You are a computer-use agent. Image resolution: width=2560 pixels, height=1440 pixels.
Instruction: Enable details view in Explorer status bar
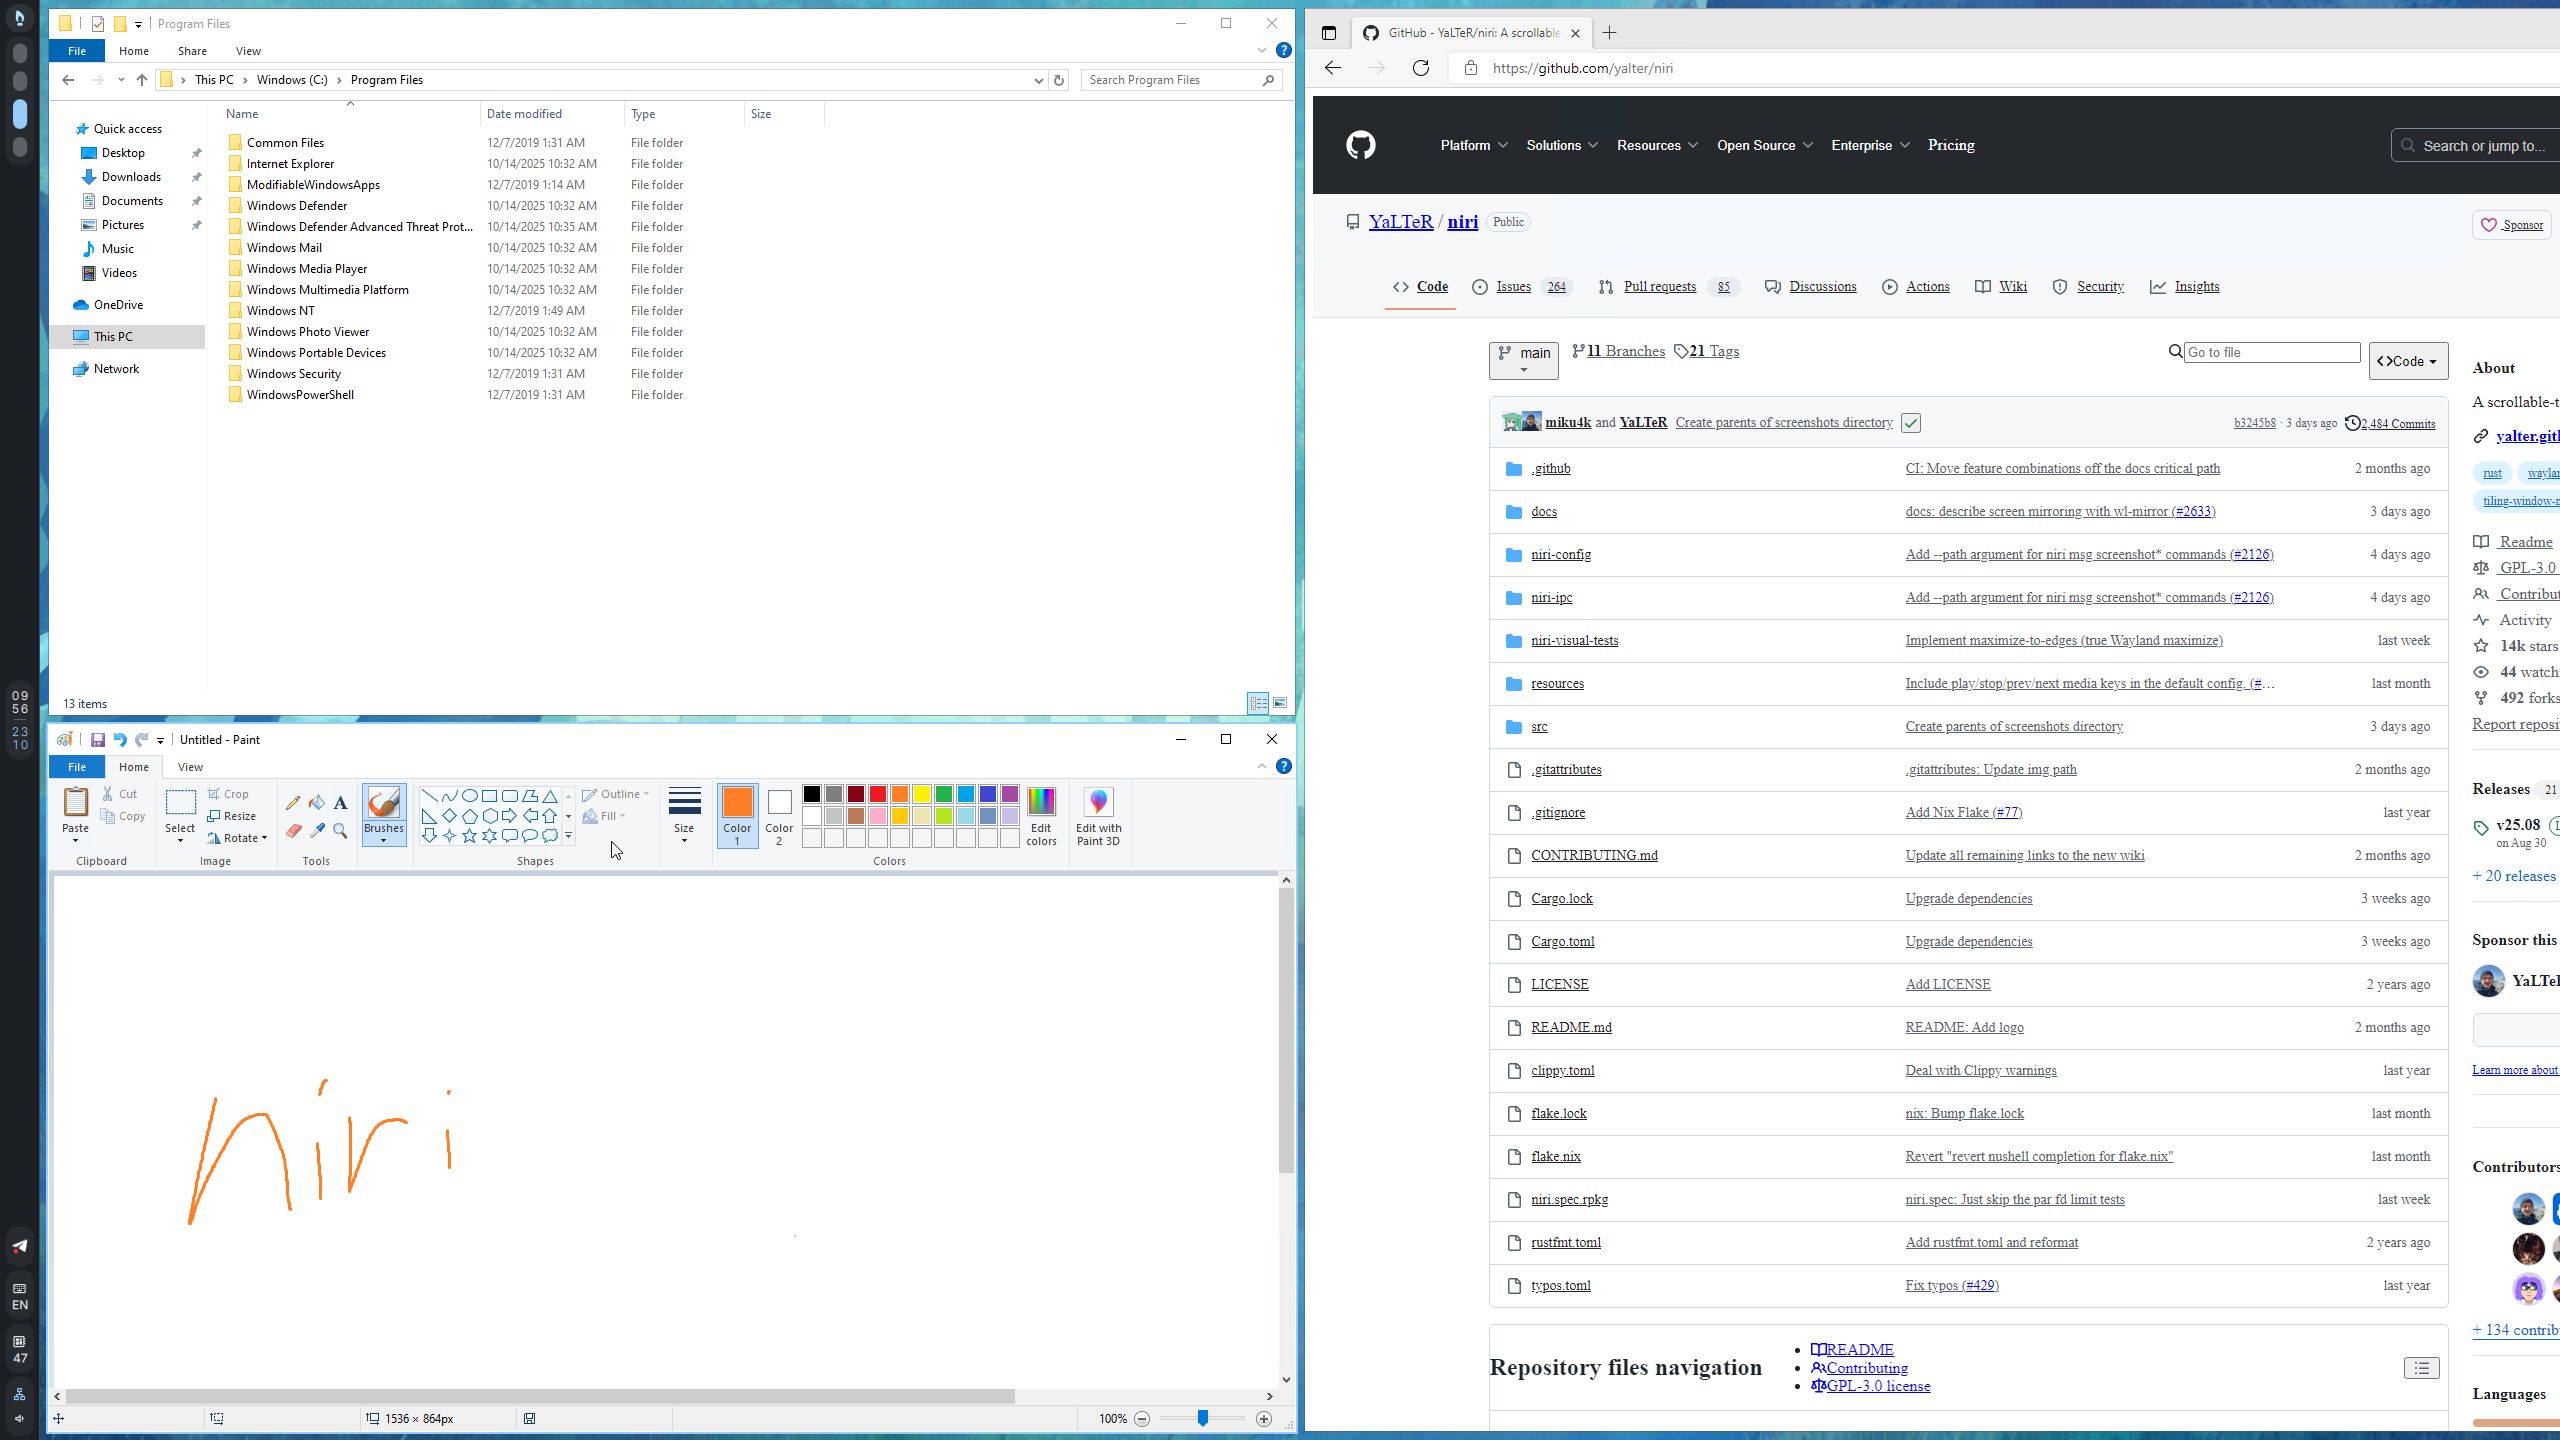pyautogui.click(x=1257, y=703)
